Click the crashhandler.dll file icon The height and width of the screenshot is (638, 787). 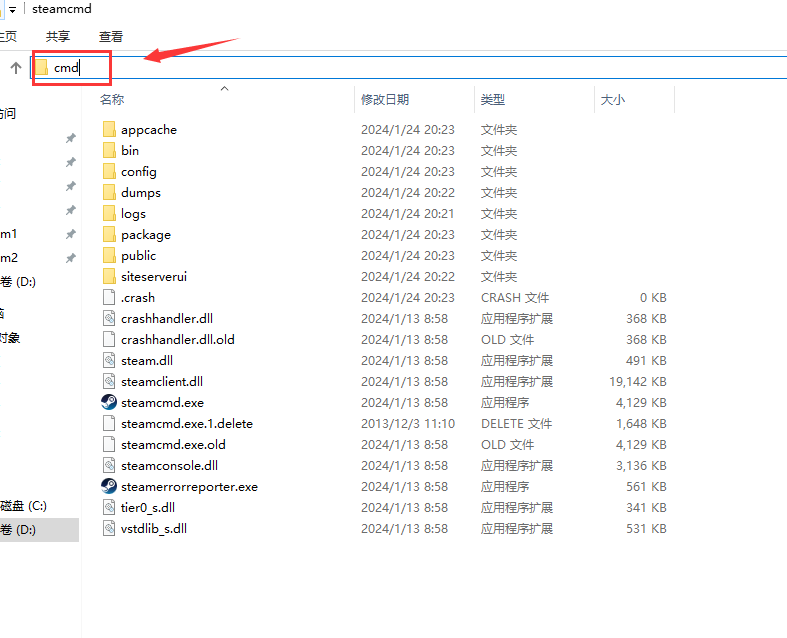click(109, 318)
